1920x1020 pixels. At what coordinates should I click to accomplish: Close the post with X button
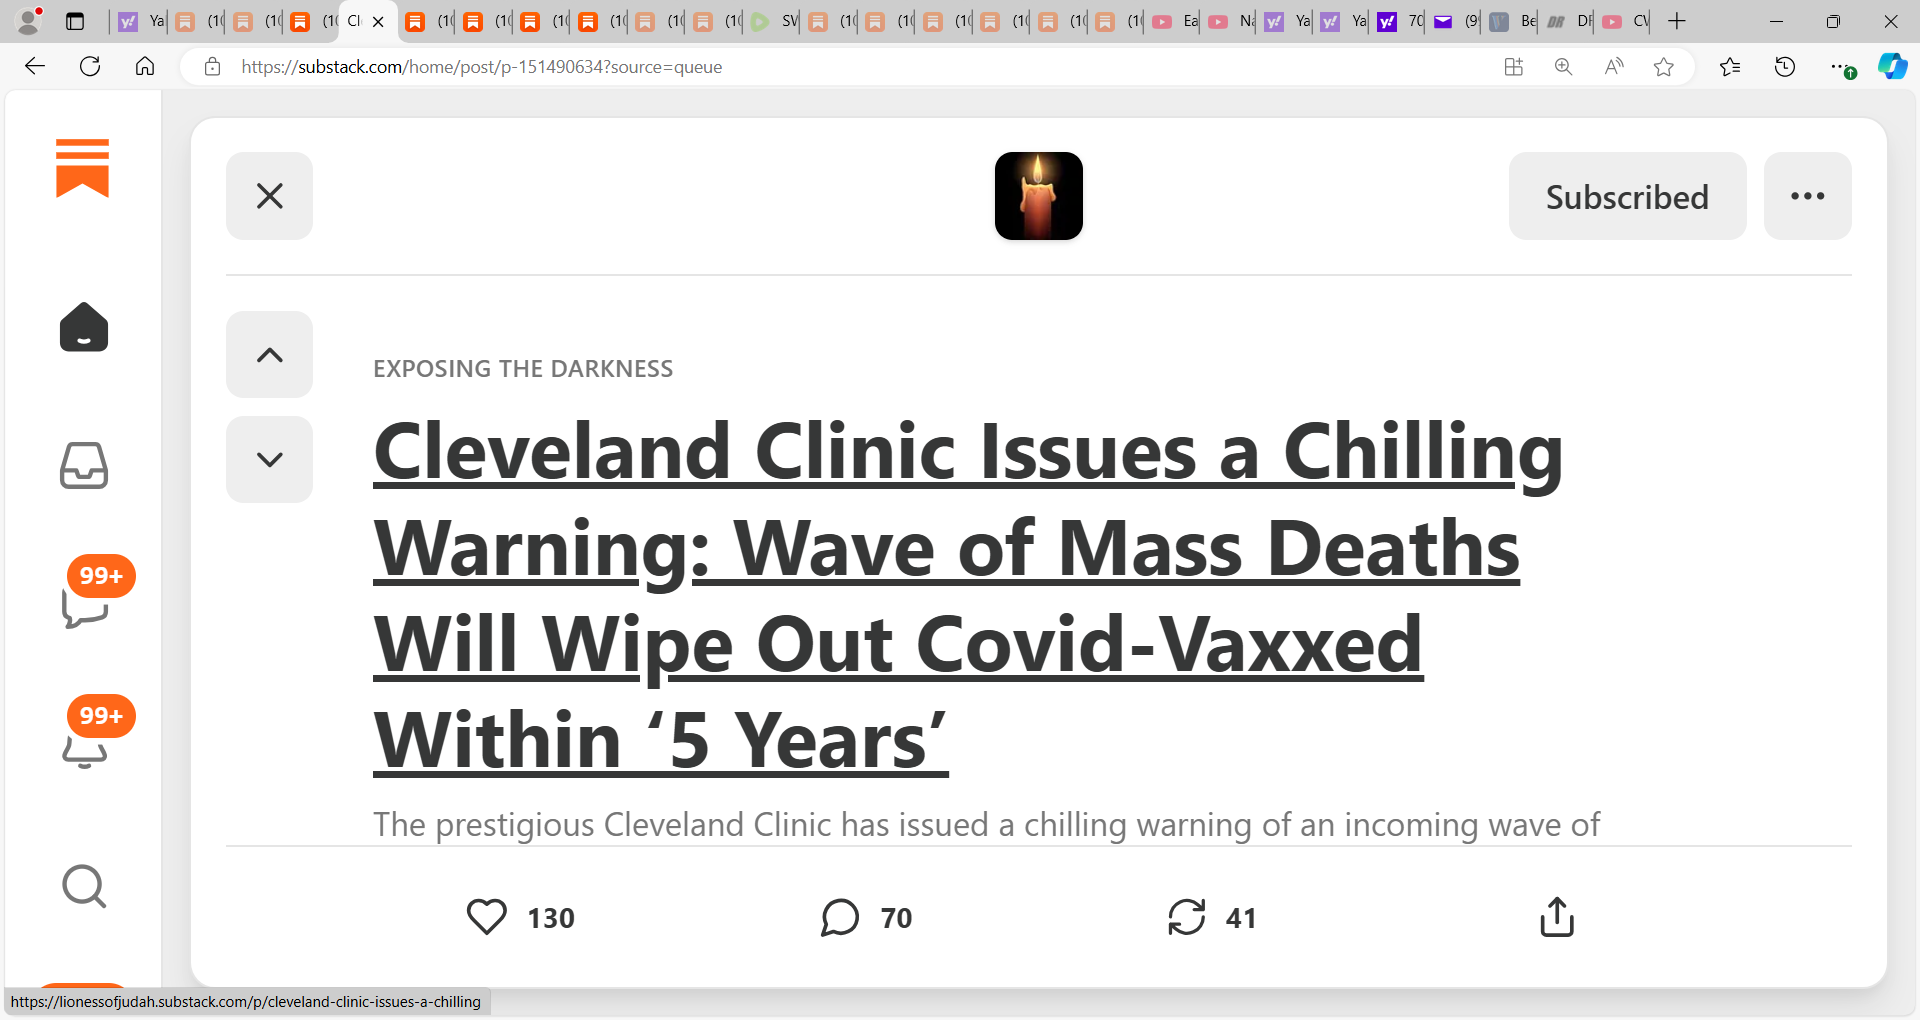coord(269,196)
